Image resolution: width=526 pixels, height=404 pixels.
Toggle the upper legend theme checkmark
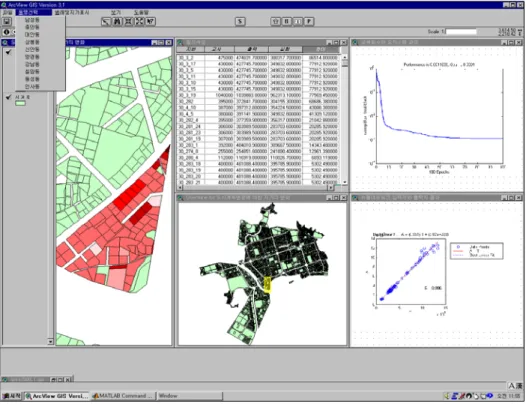click(x=9, y=52)
